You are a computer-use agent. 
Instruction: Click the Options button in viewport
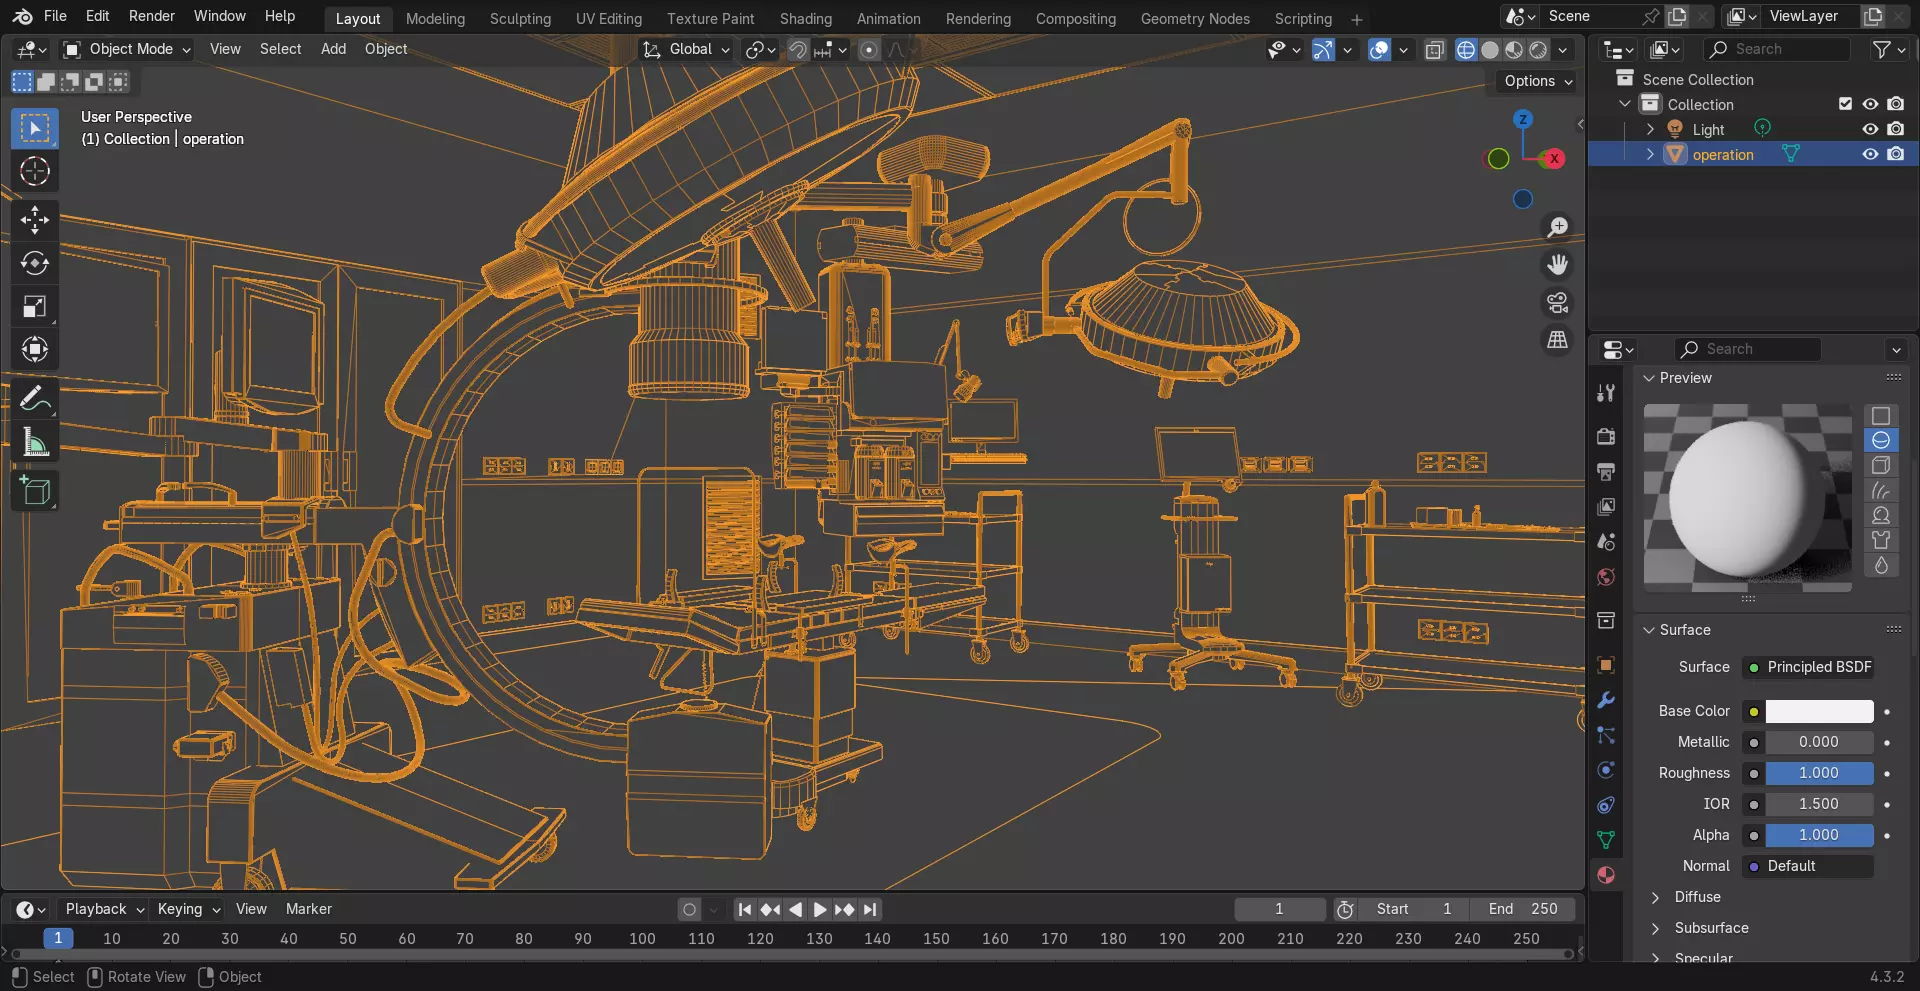pyautogui.click(x=1537, y=81)
